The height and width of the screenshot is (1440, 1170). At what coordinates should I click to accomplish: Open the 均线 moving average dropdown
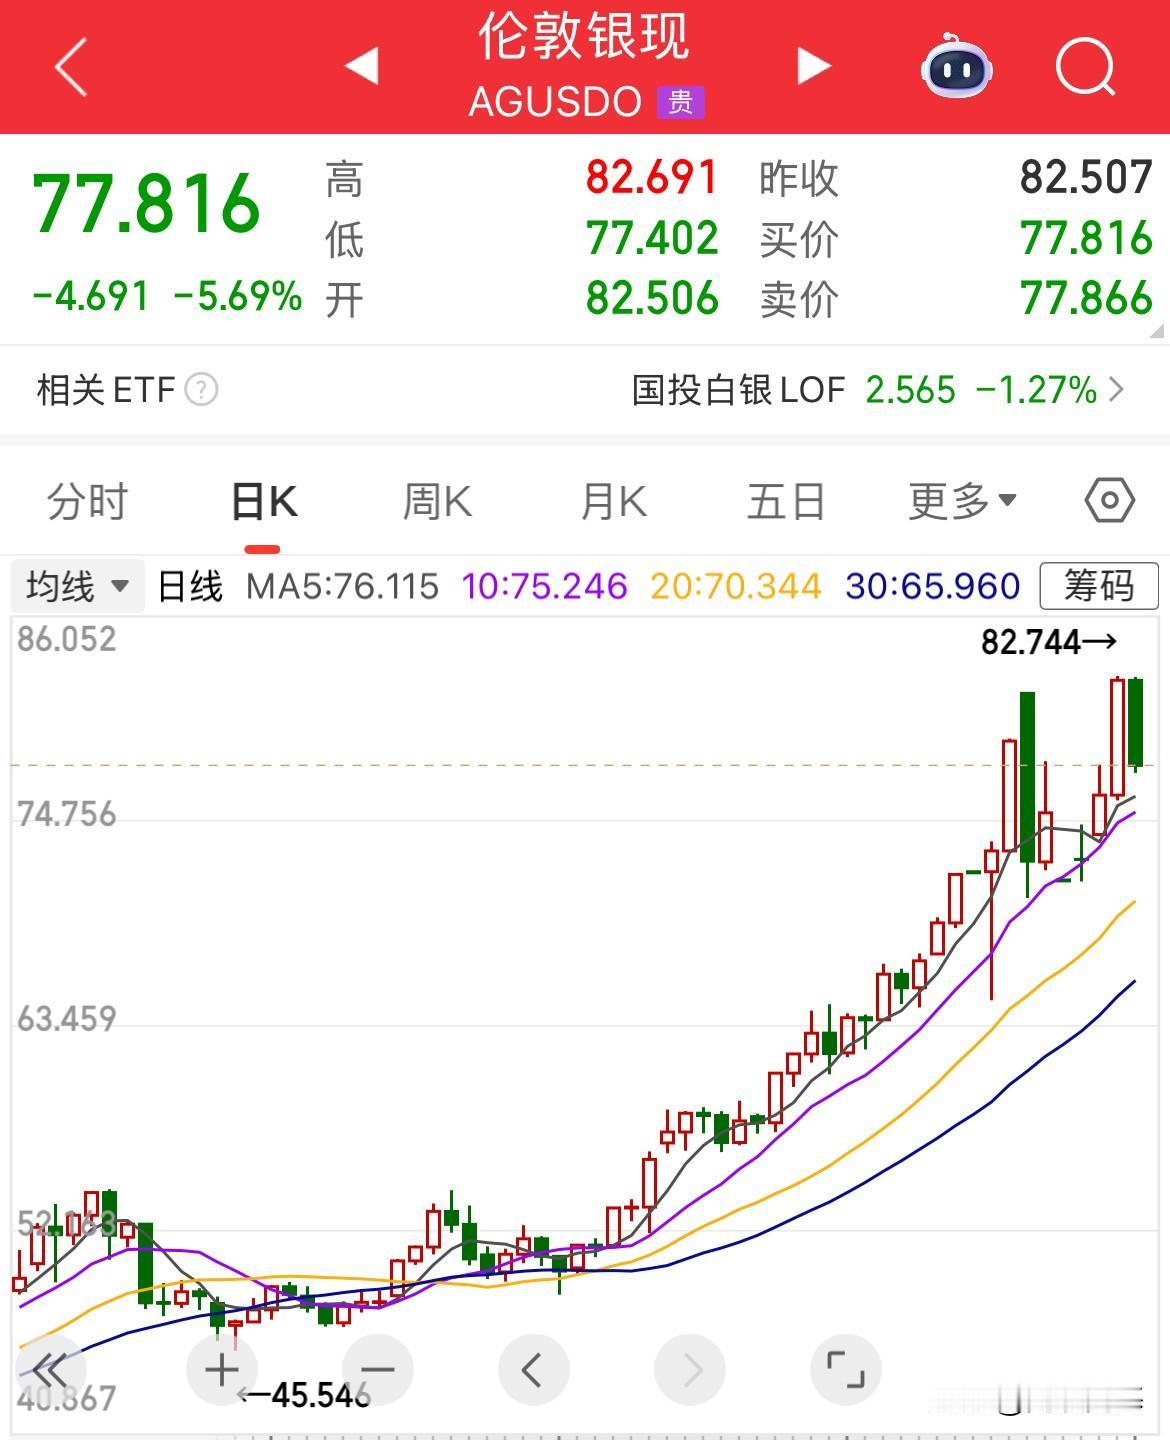77,586
